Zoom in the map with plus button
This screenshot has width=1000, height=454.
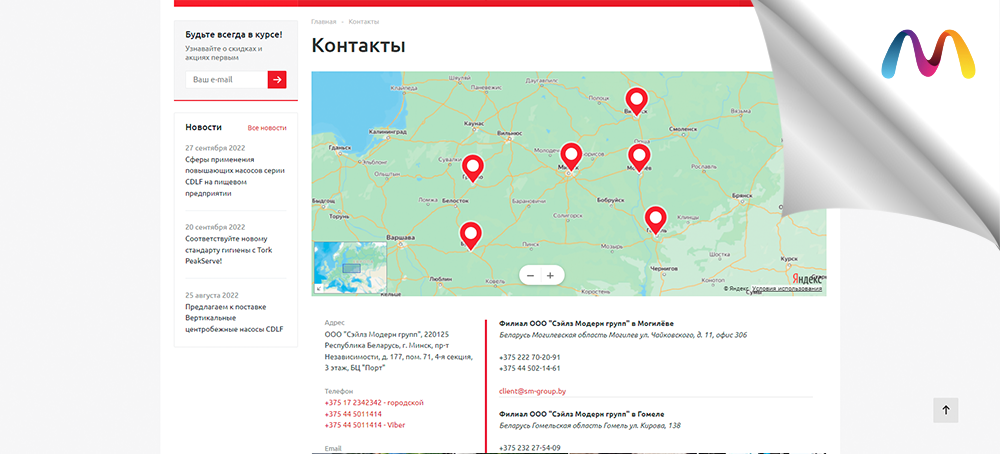pyautogui.click(x=551, y=275)
